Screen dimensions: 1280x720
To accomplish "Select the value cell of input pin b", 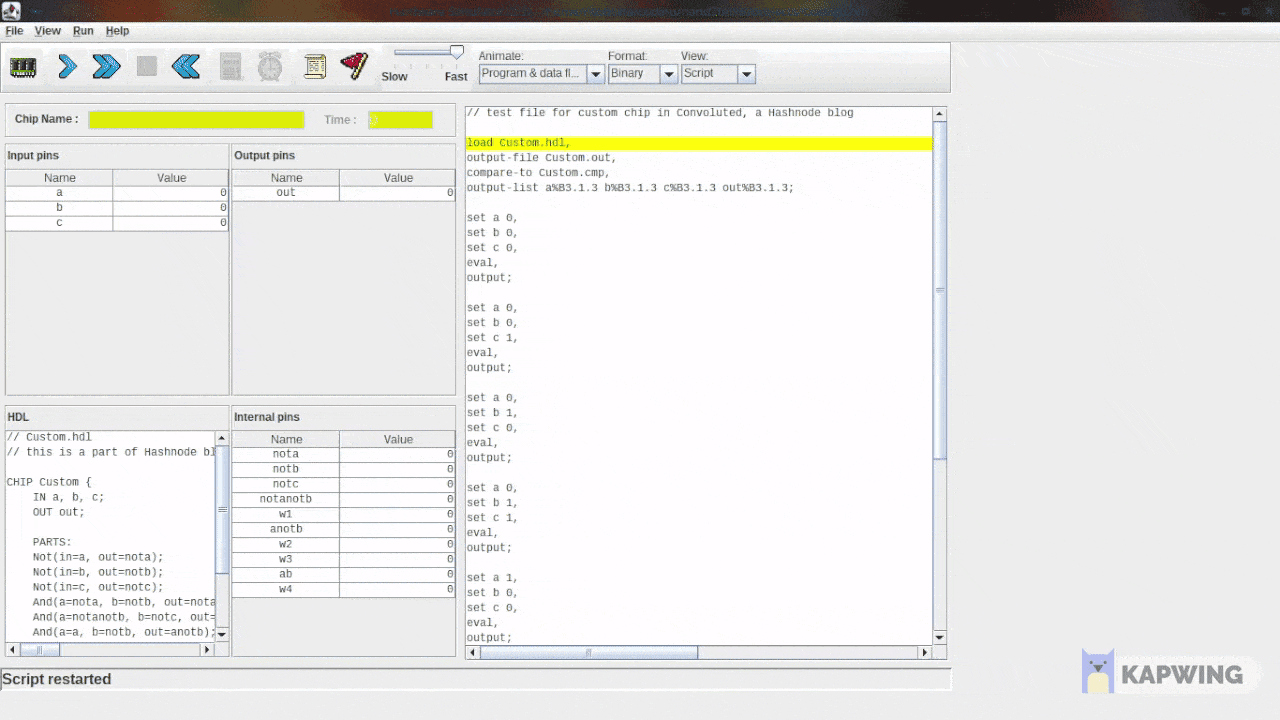I will (x=170, y=208).
